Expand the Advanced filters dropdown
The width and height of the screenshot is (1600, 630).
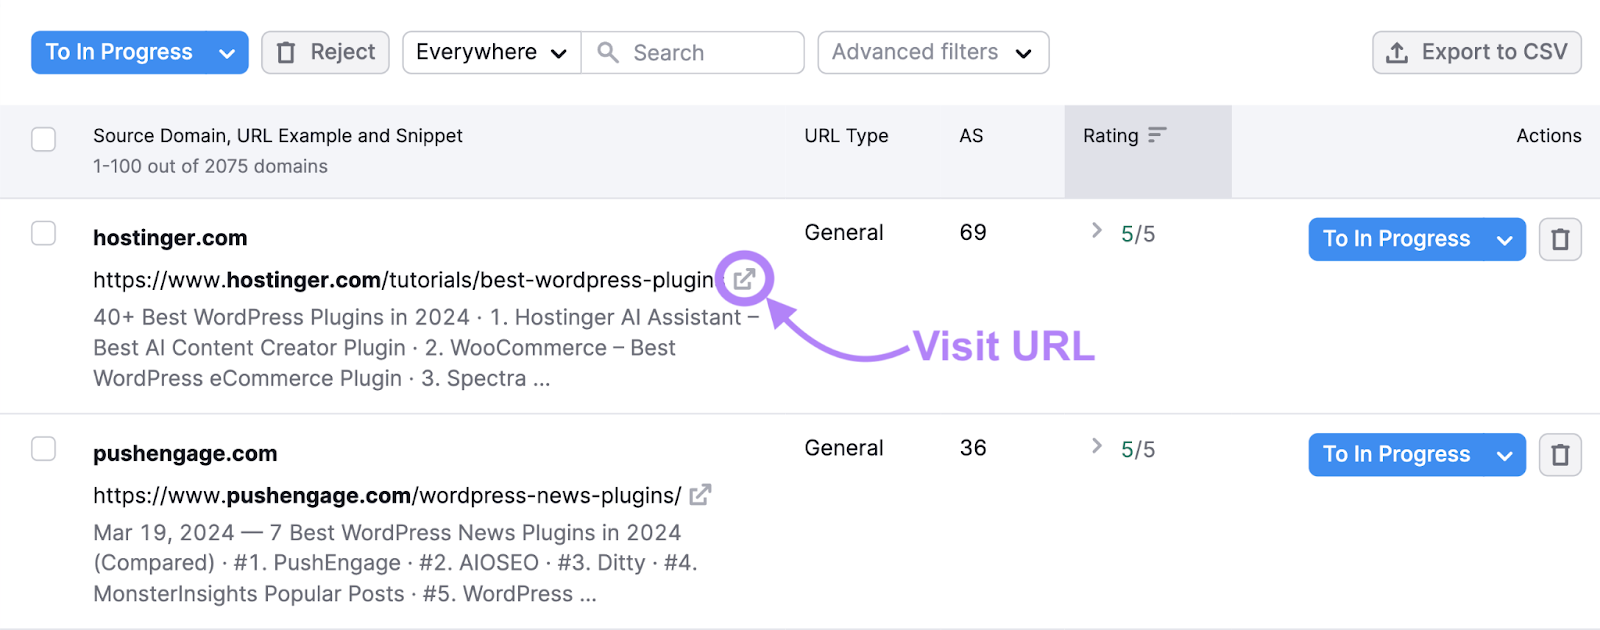point(932,52)
